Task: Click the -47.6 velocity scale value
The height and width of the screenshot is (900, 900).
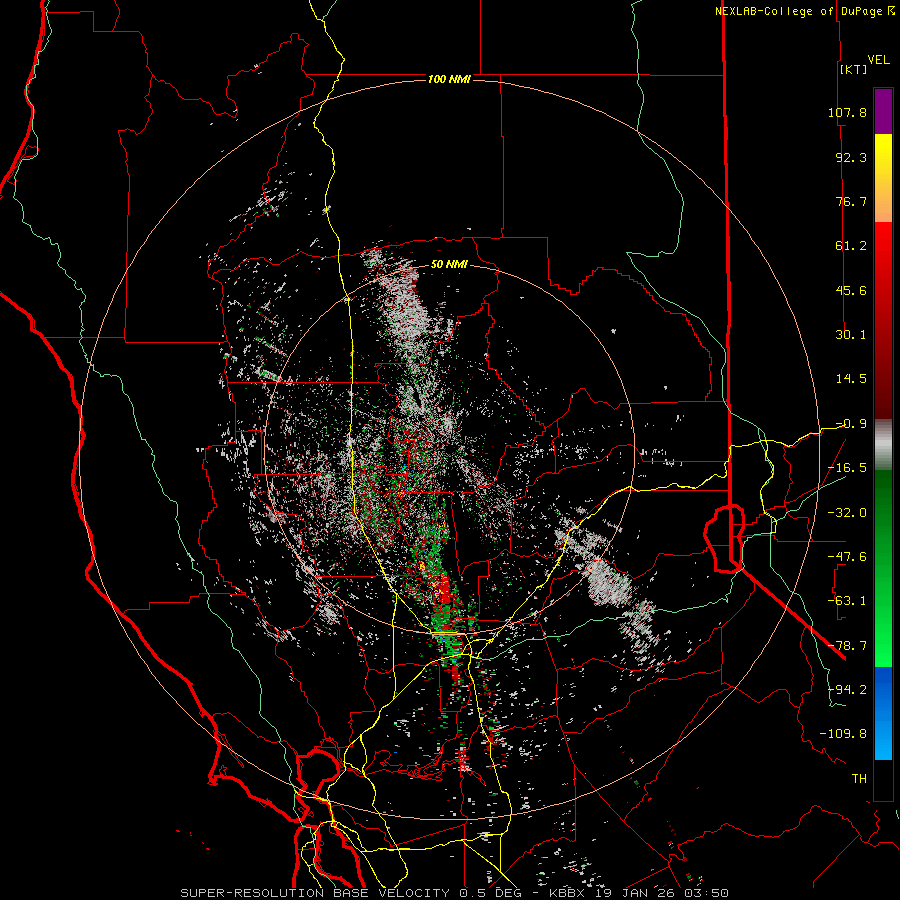Action: click(847, 556)
